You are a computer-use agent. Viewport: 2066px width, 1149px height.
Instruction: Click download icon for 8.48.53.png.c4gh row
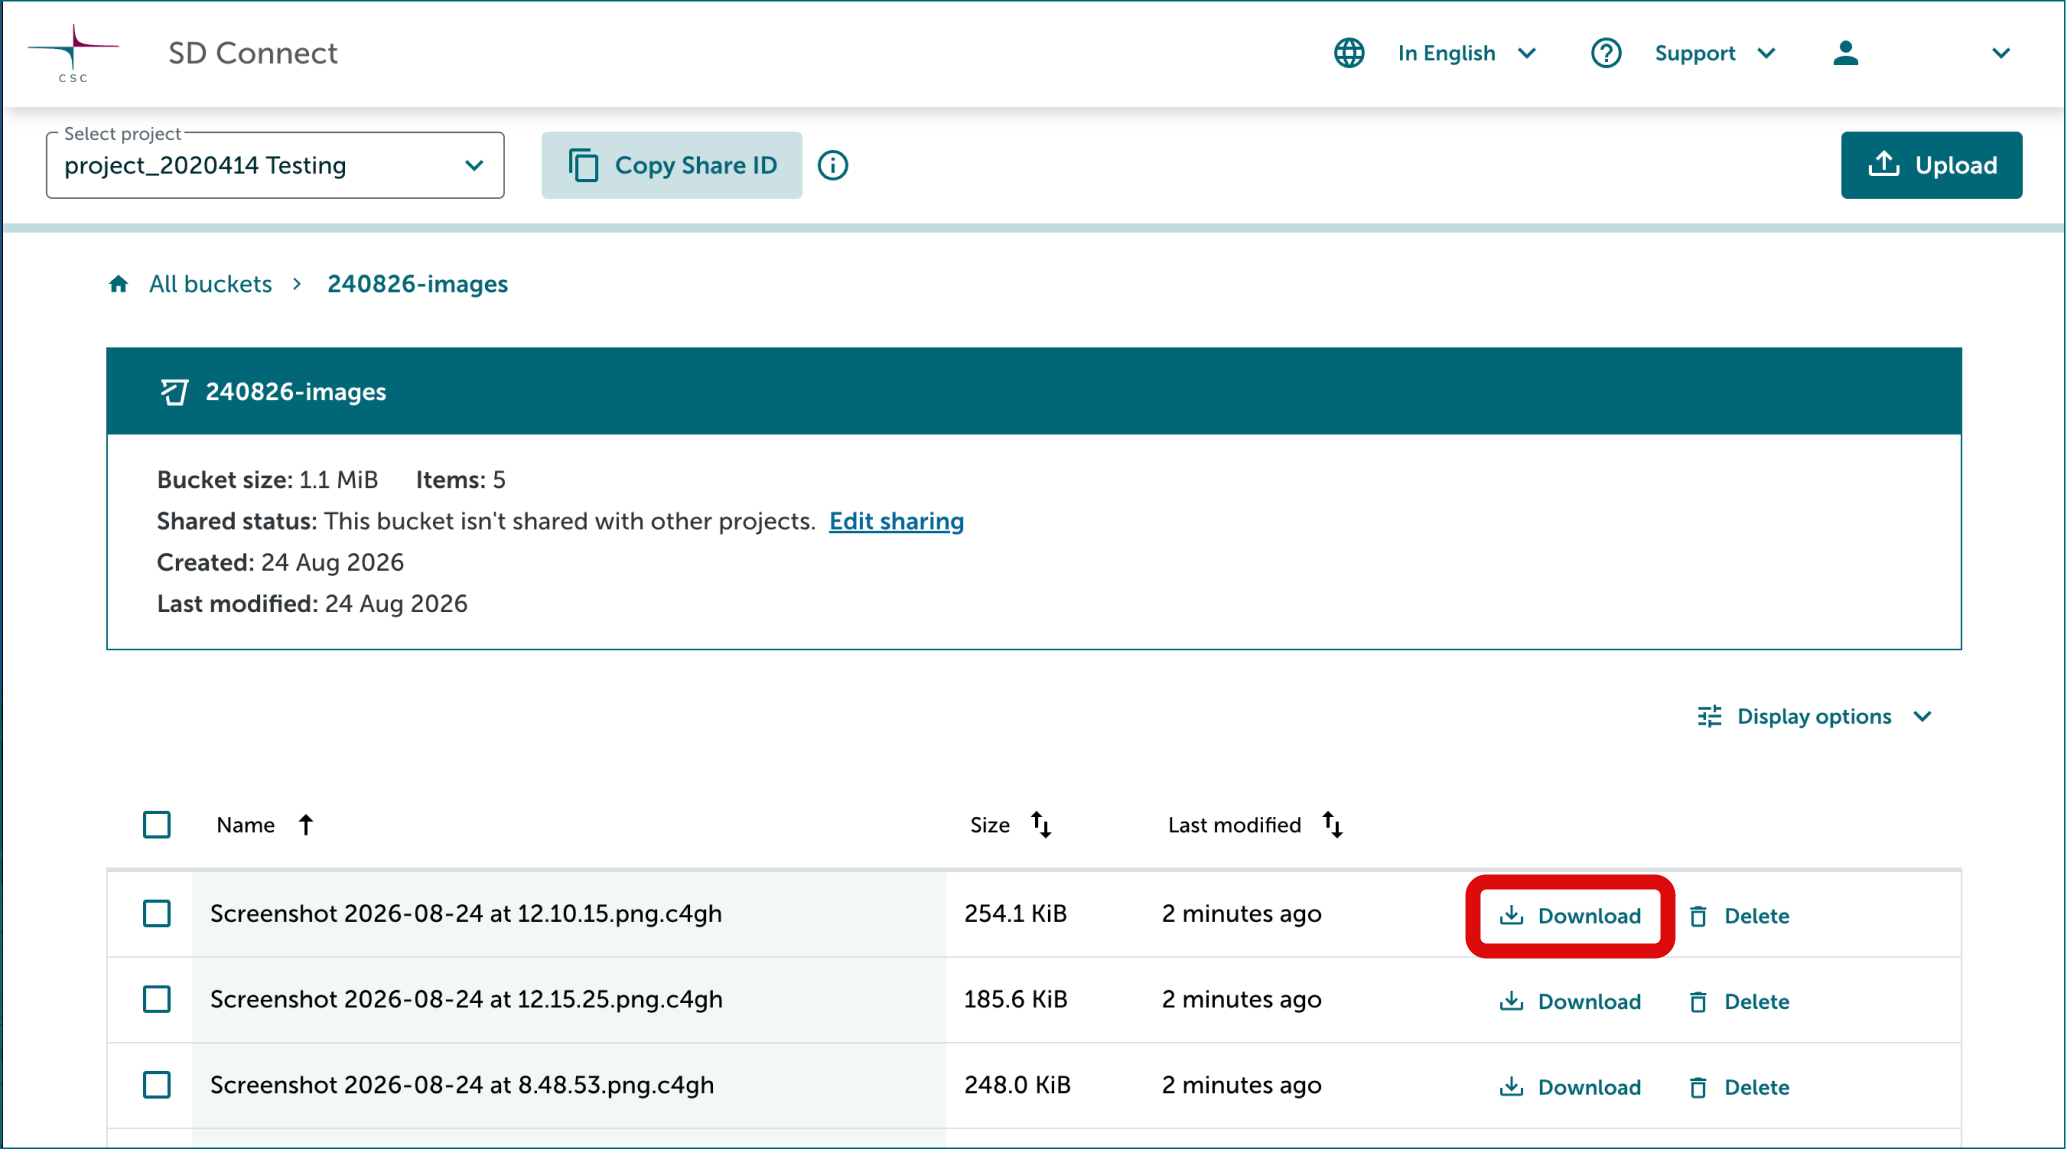[x=1511, y=1087]
